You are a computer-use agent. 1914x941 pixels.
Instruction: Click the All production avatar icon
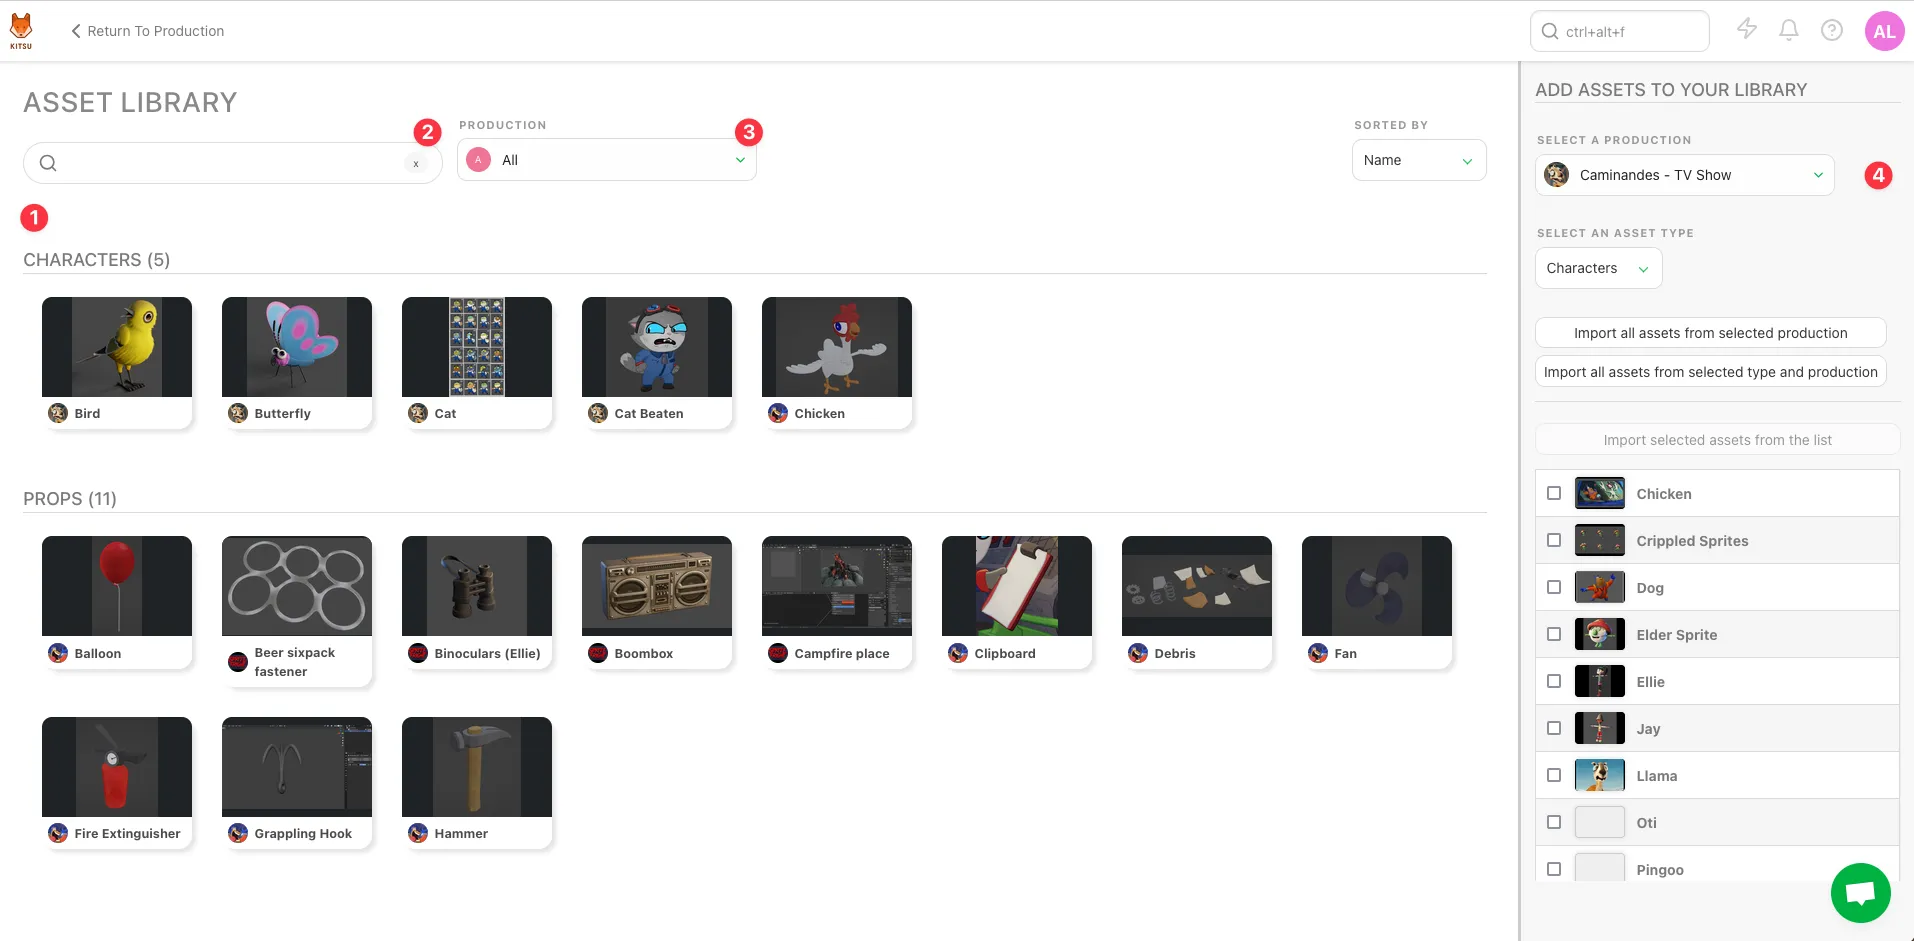click(x=479, y=160)
